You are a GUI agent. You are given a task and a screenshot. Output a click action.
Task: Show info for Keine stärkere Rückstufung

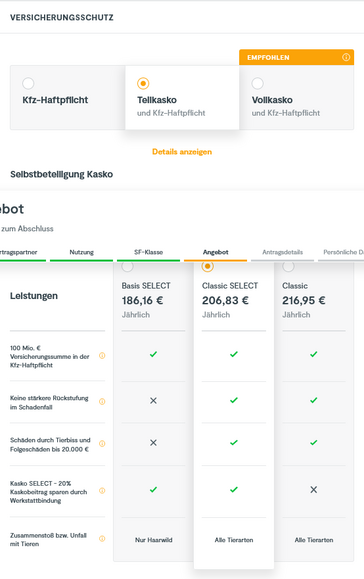(x=102, y=401)
